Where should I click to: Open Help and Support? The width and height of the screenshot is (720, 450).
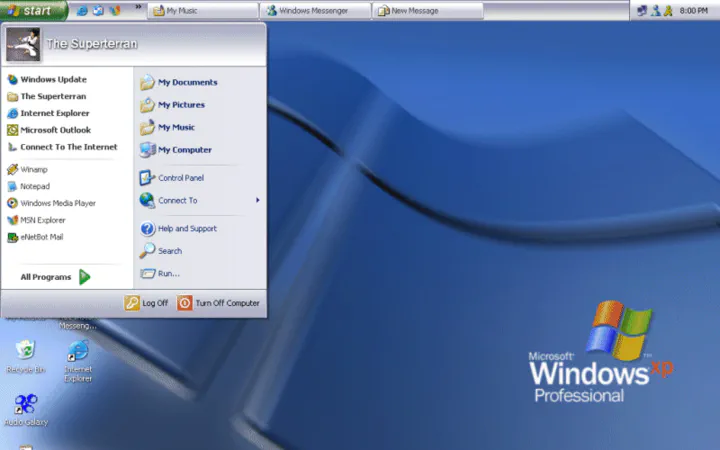coord(178,228)
